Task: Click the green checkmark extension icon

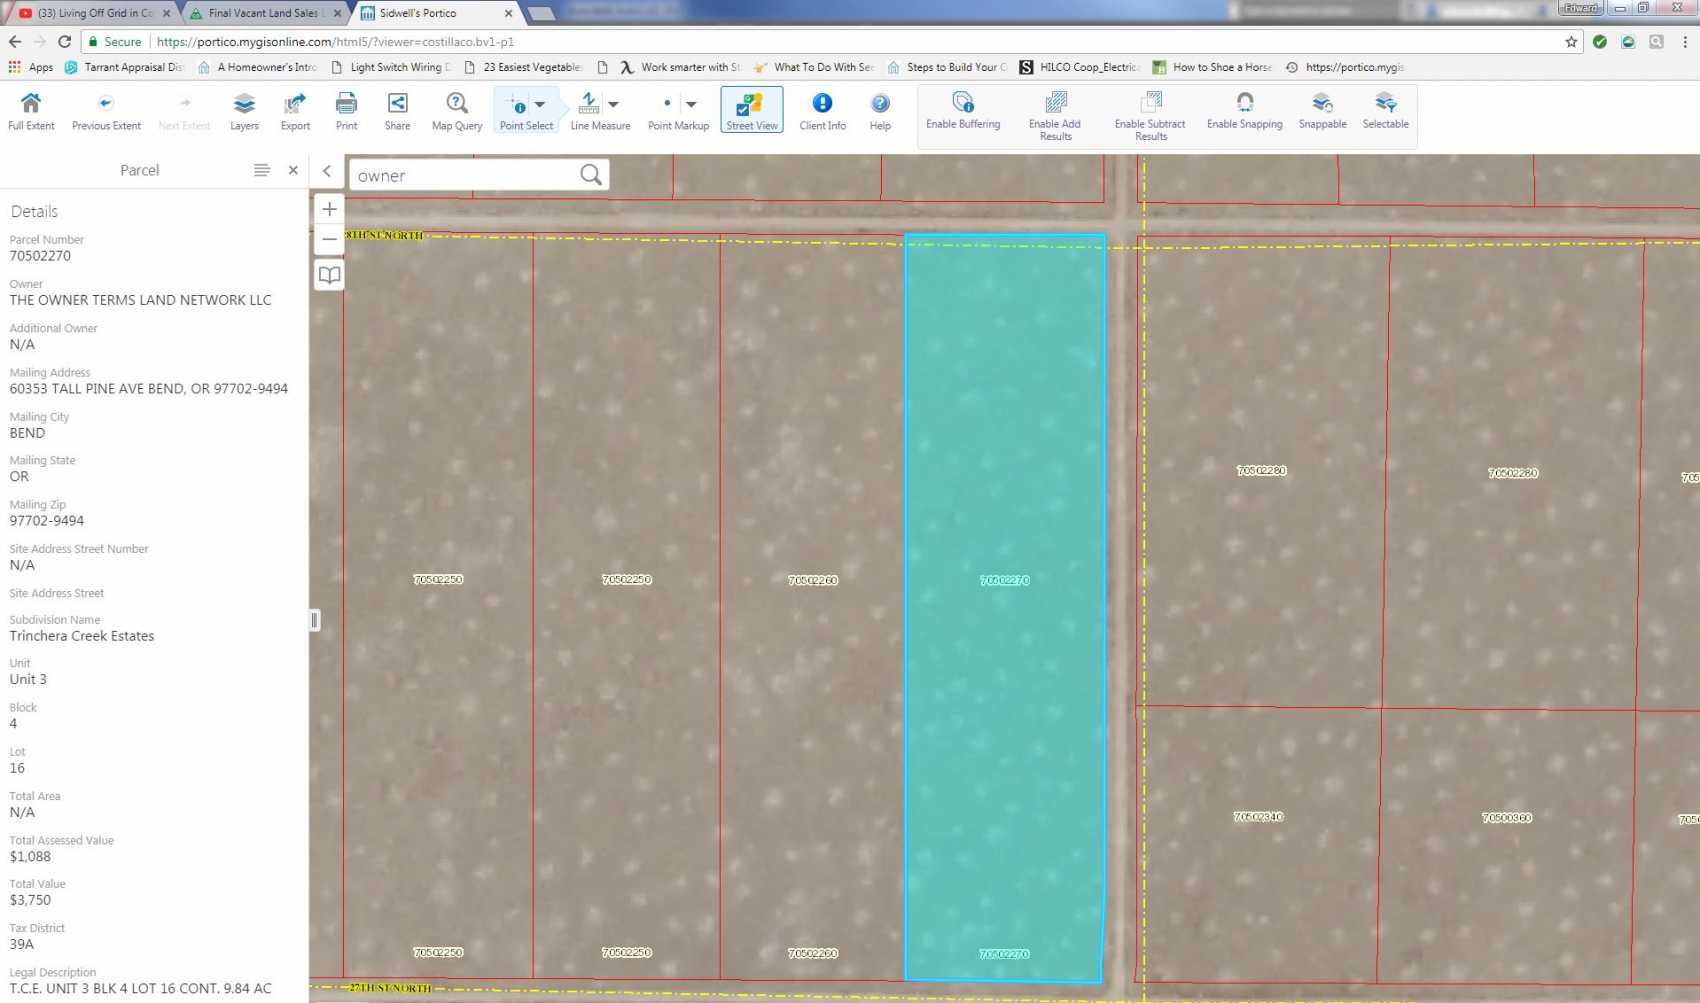Action: click(1600, 42)
